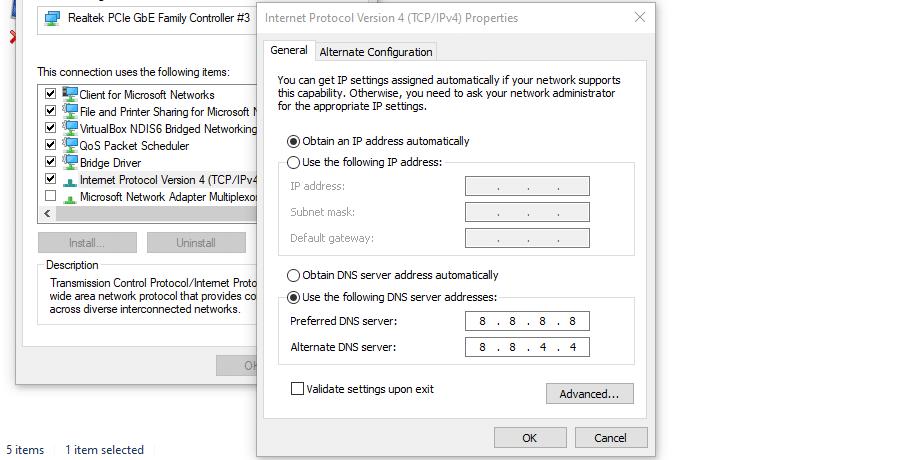The image size is (904, 460).
Task: Open the Advanced settings button
Action: click(x=589, y=394)
